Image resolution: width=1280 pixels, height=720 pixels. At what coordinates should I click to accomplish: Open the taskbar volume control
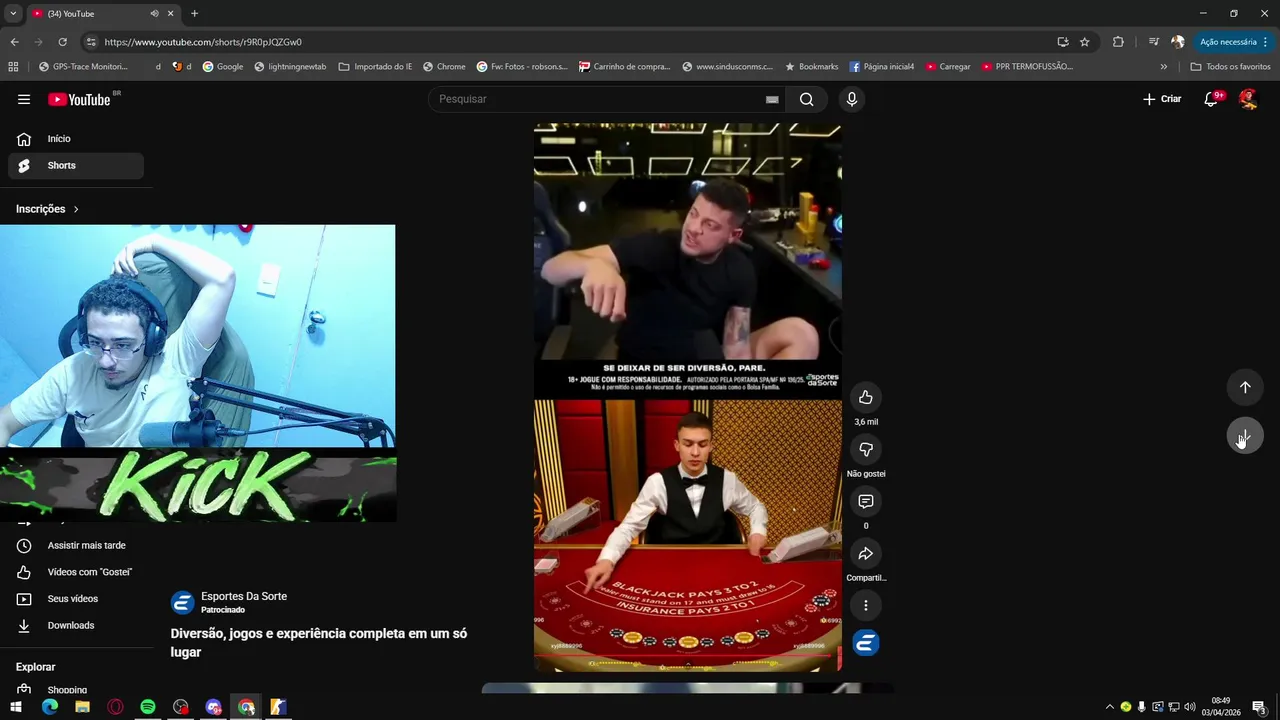(x=1190, y=707)
